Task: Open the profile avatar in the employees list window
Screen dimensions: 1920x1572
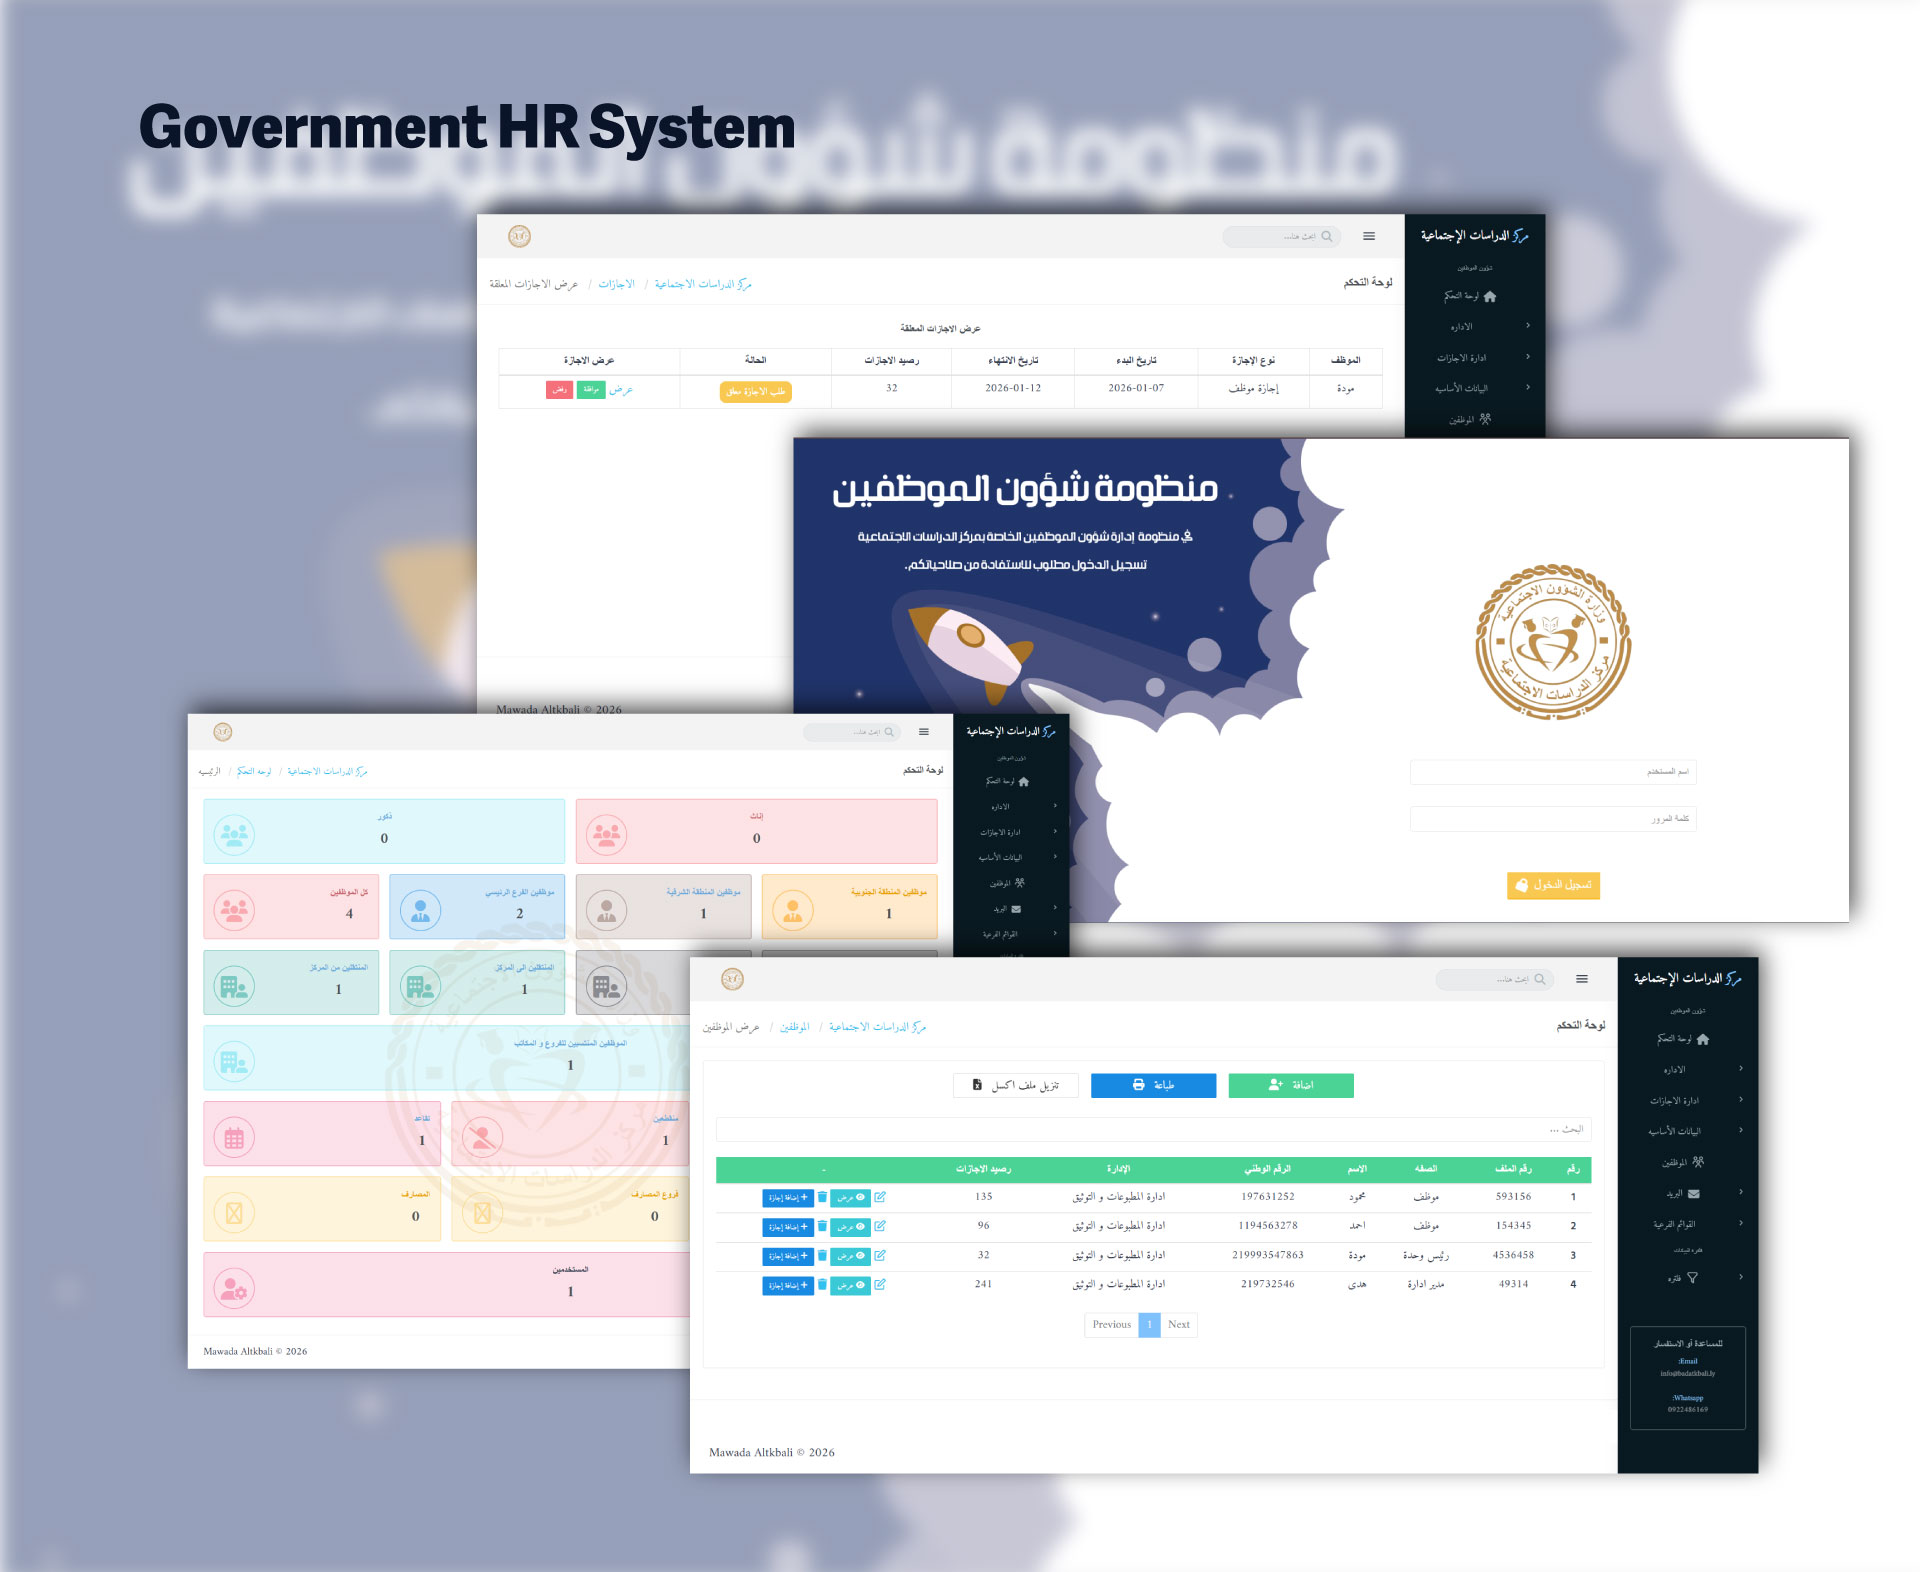Action: (732, 979)
